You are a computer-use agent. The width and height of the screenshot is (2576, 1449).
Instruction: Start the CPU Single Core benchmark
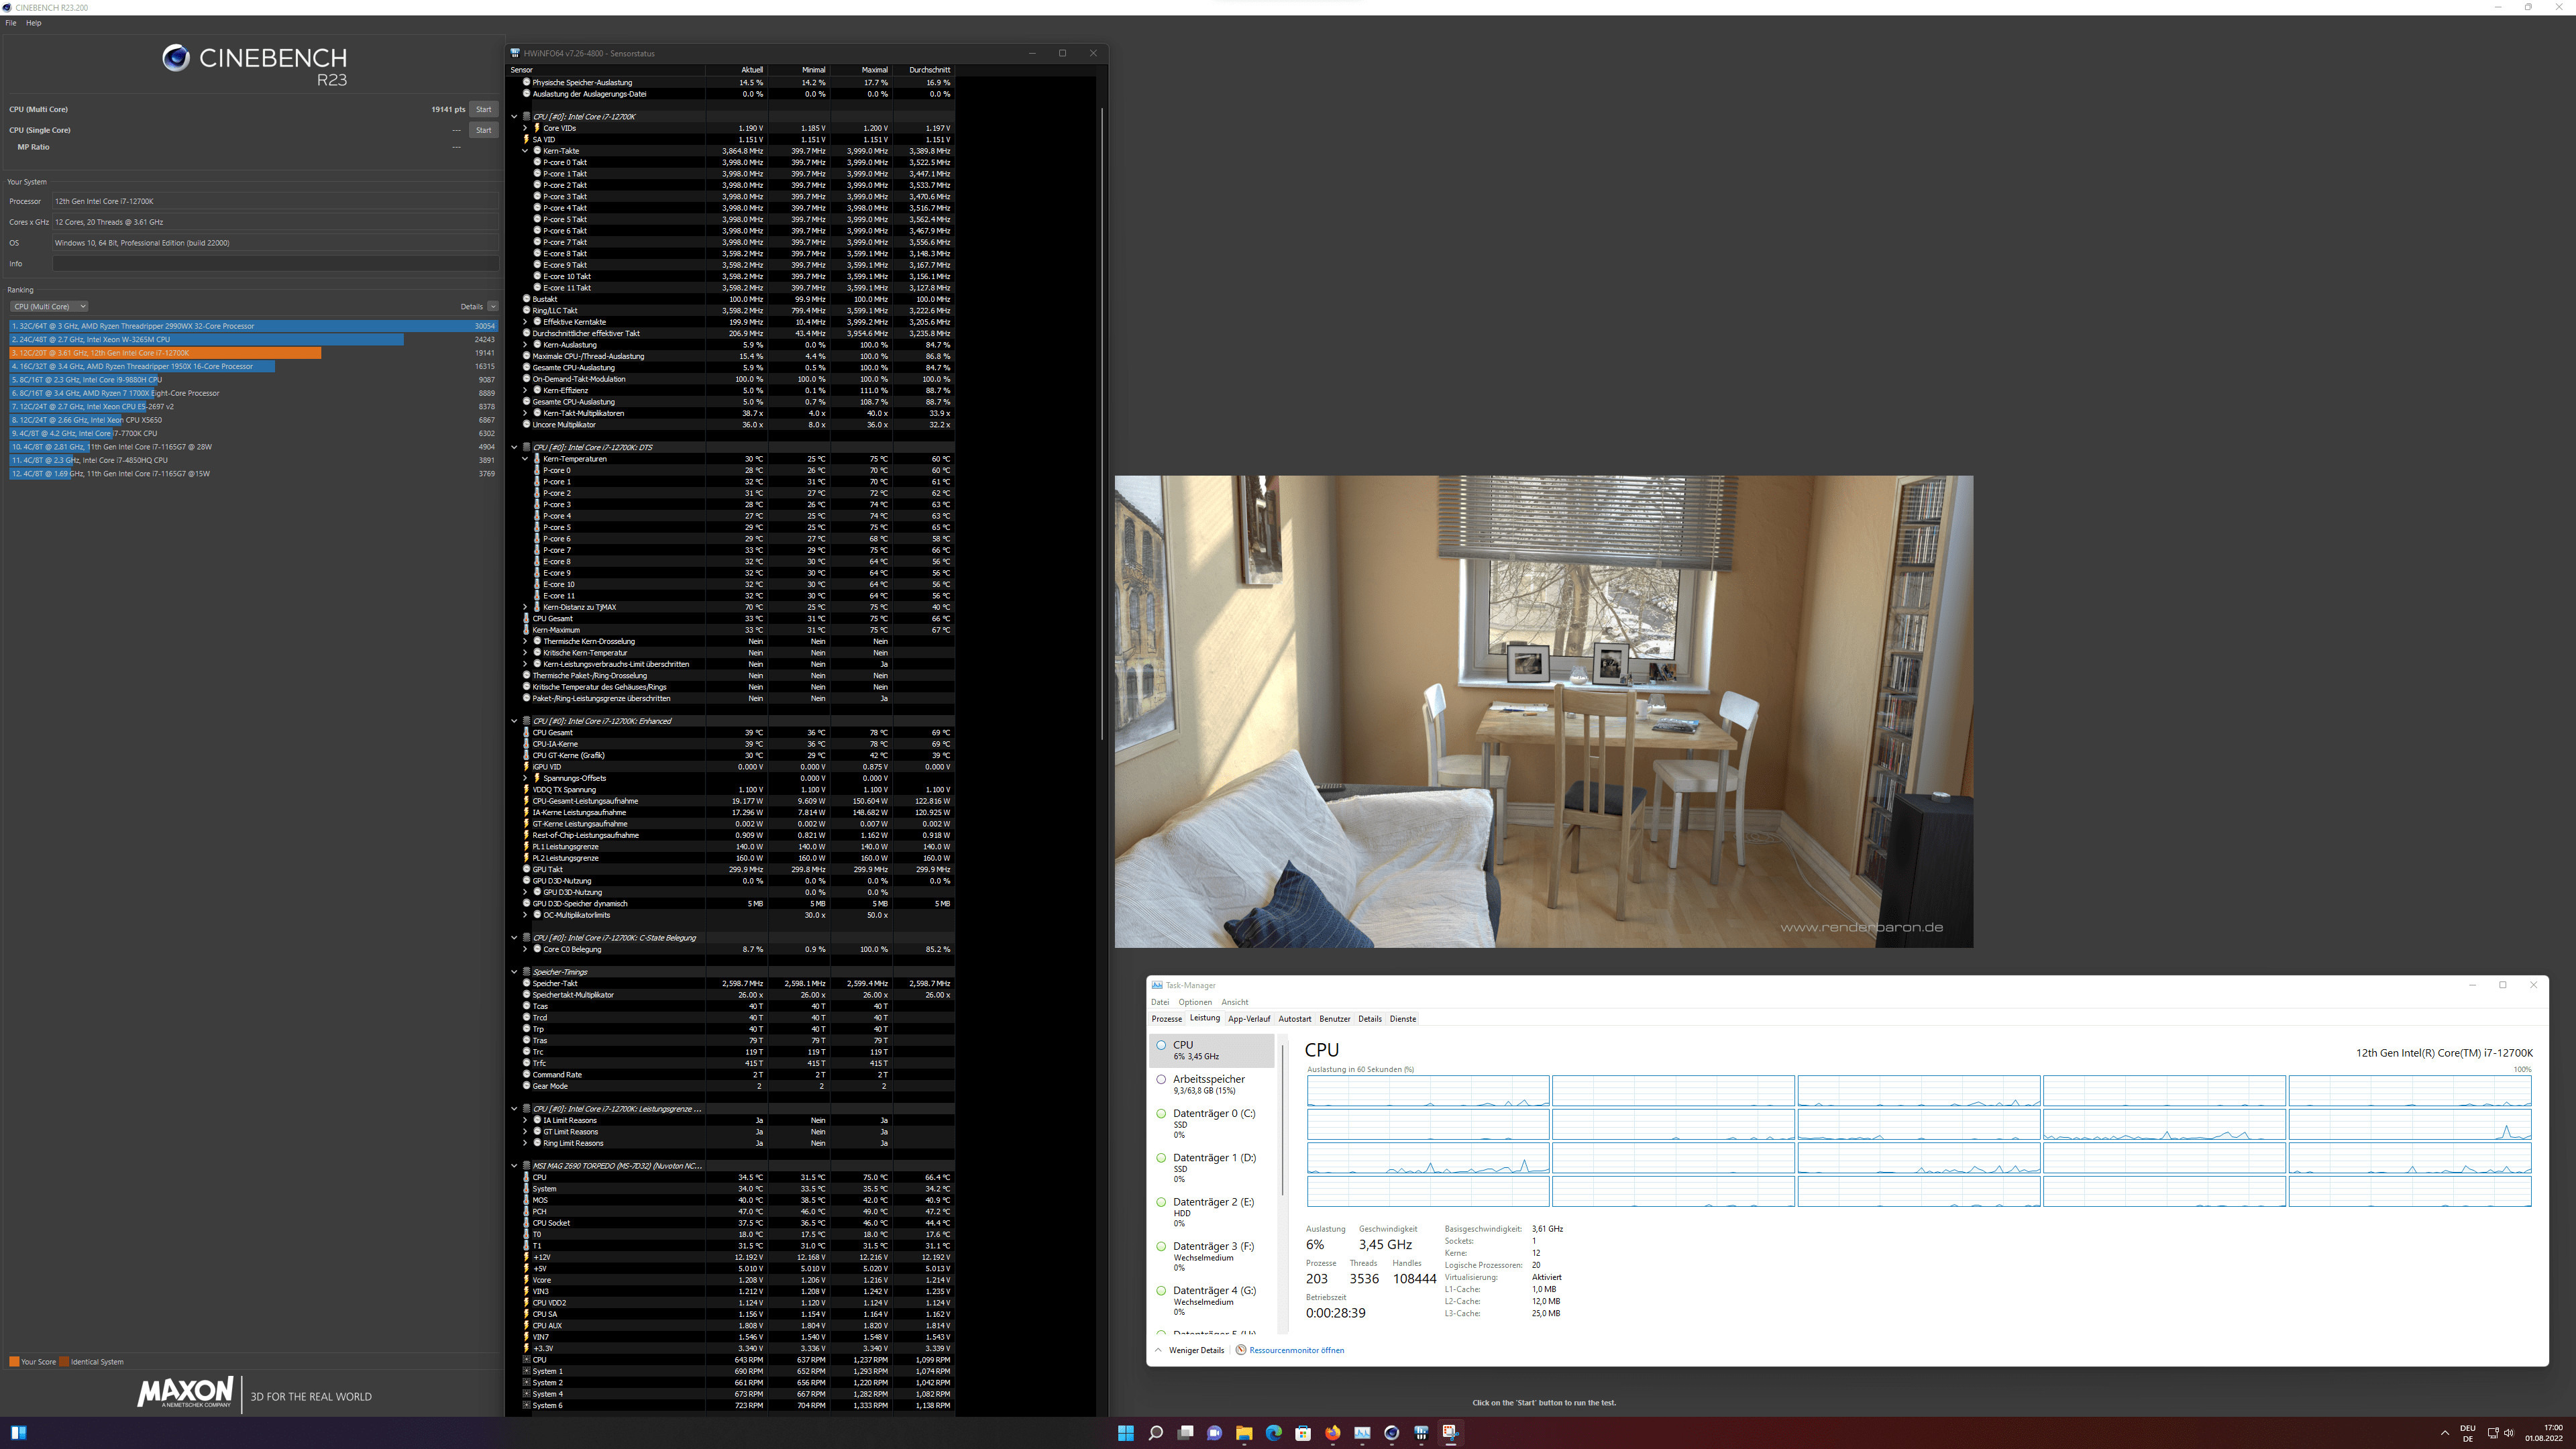point(483,130)
